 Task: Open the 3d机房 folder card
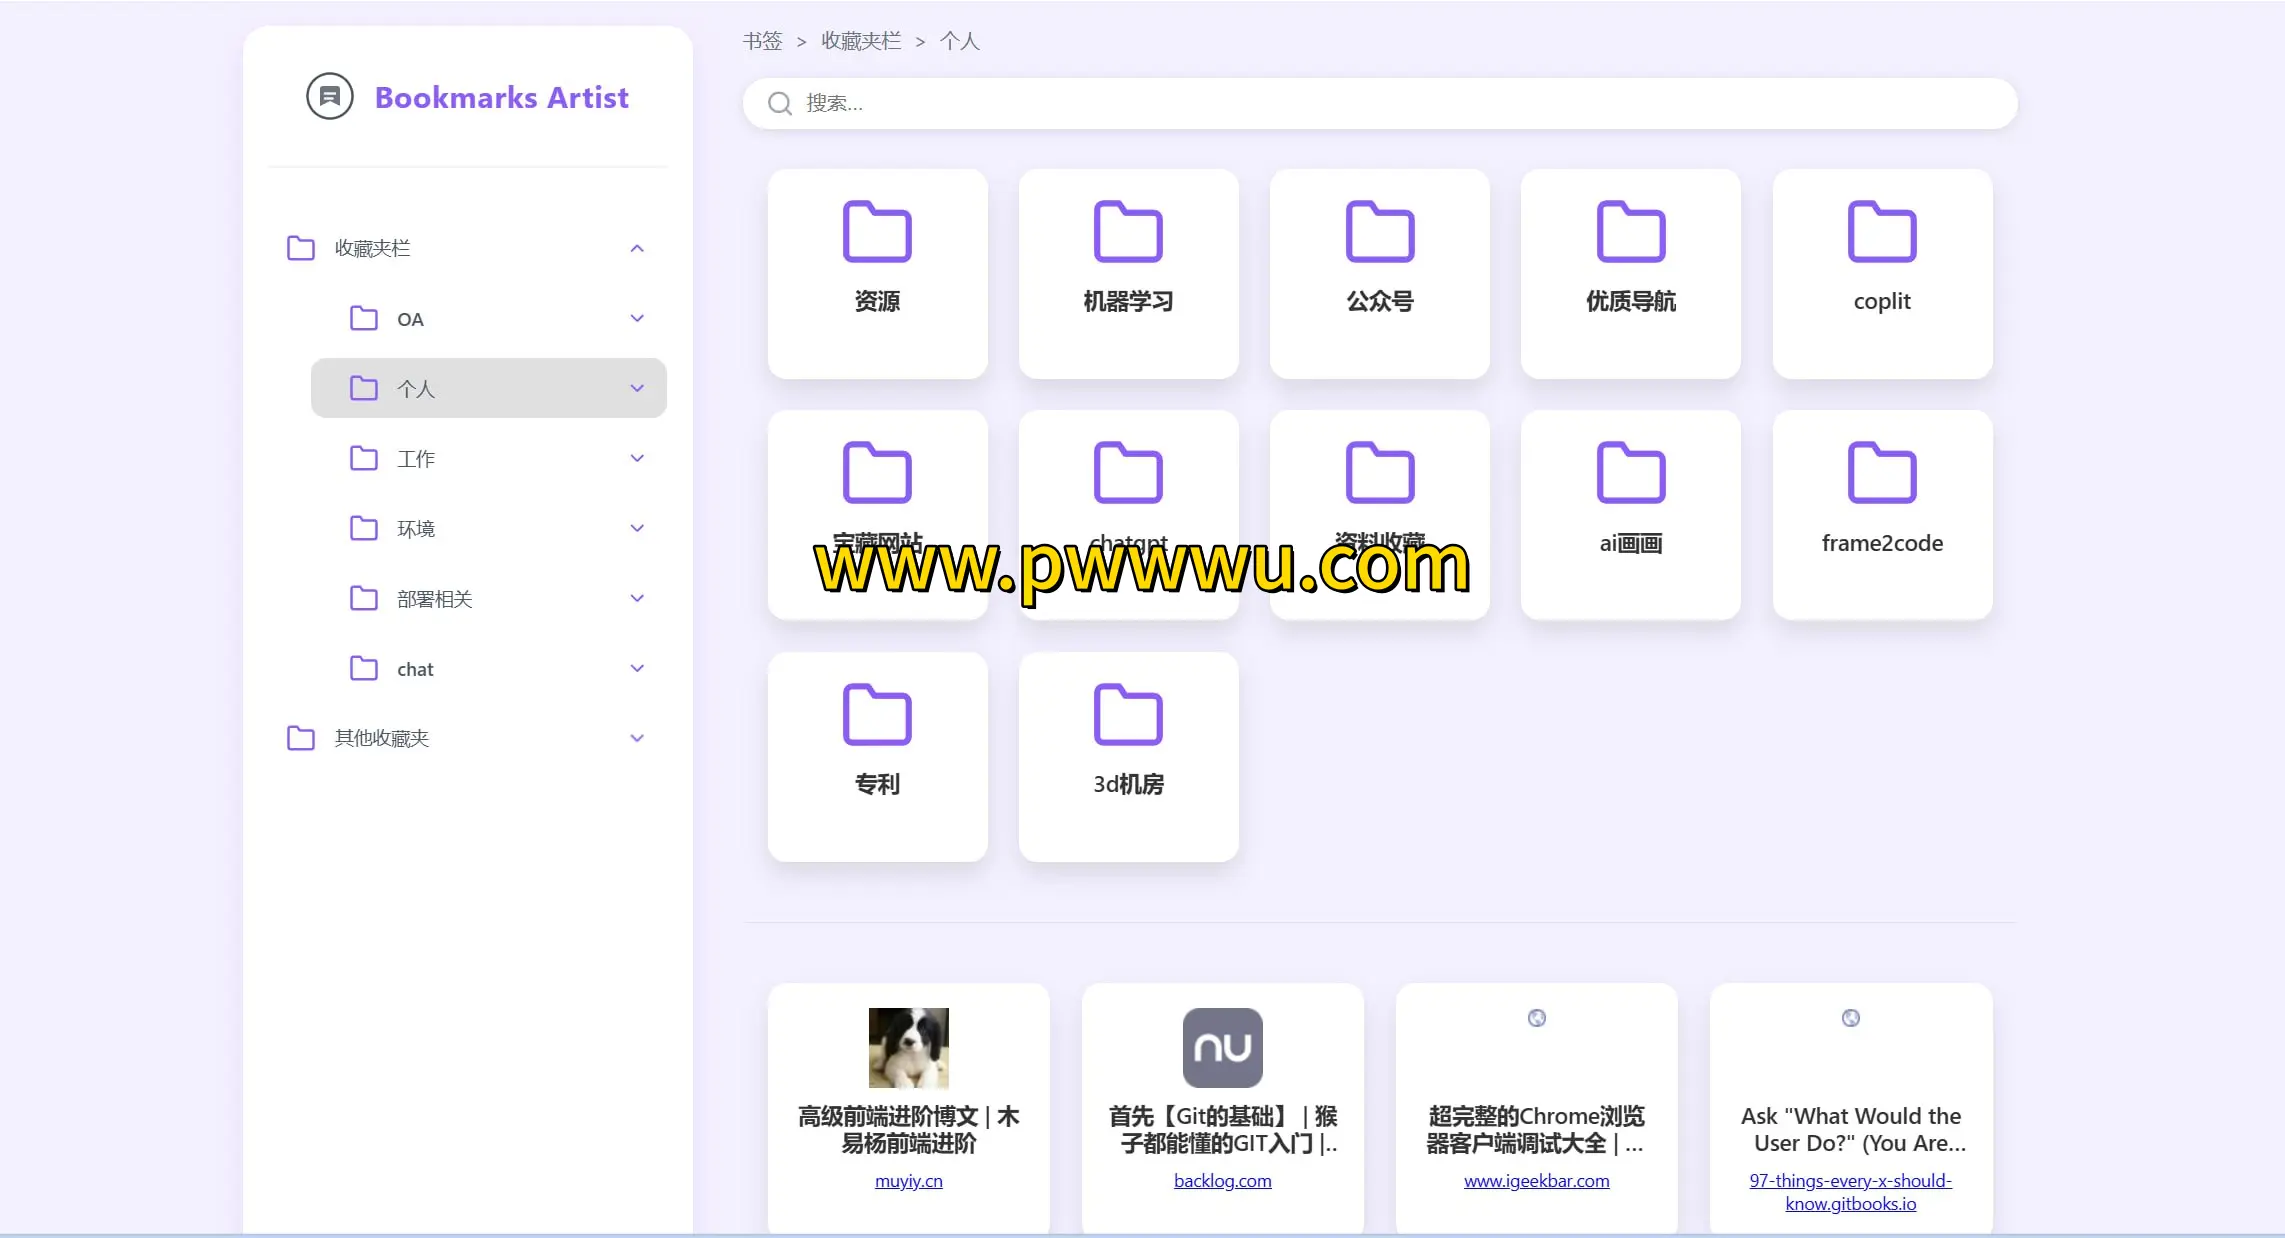point(1128,756)
